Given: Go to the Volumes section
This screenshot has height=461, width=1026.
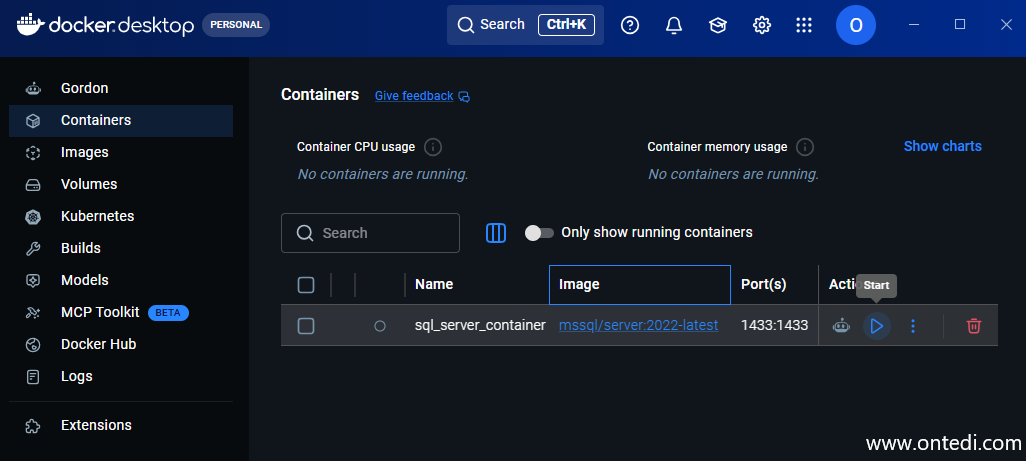Looking at the screenshot, I should [x=121, y=184].
